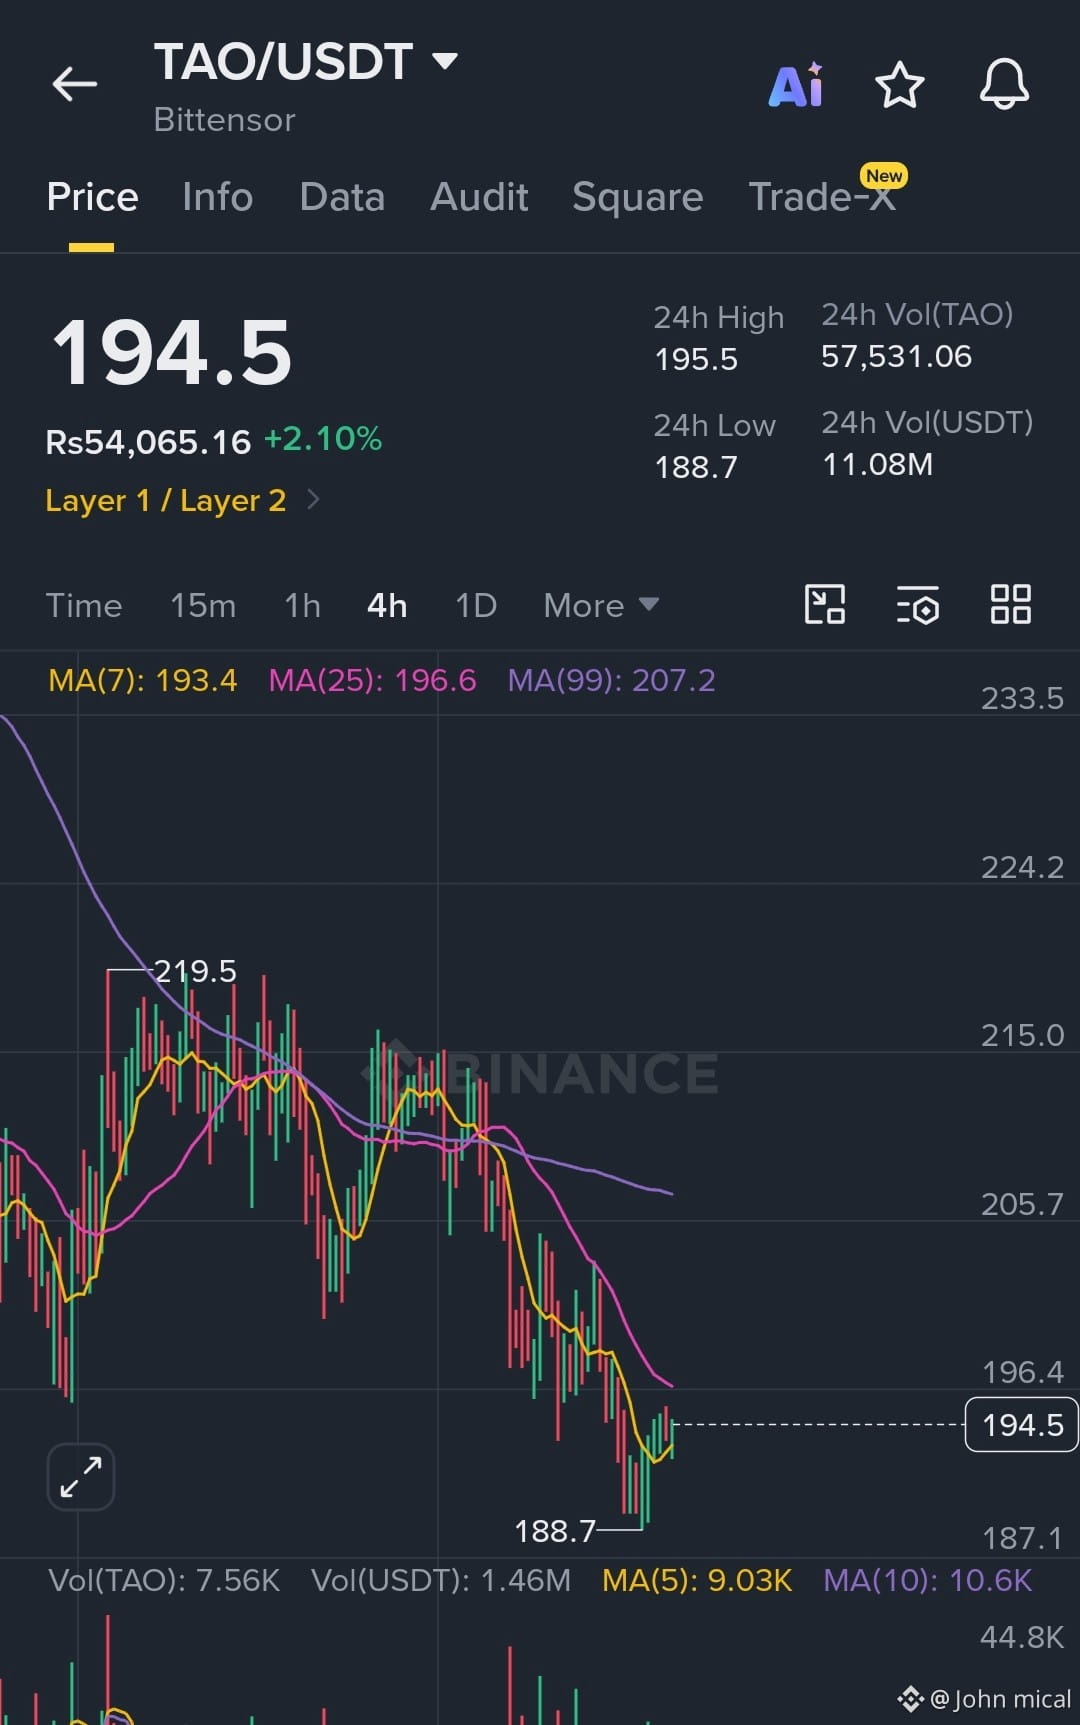Image resolution: width=1080 pixels, height=1725 pixels.
Task: Switch to the Price tab
Action: pyautogui.click(x=92, y=197)
